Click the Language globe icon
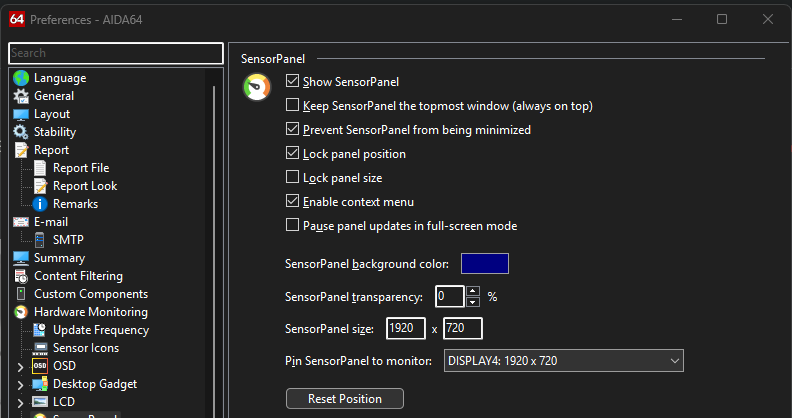This screenshot has height=418, width=792. click(21, 78)
